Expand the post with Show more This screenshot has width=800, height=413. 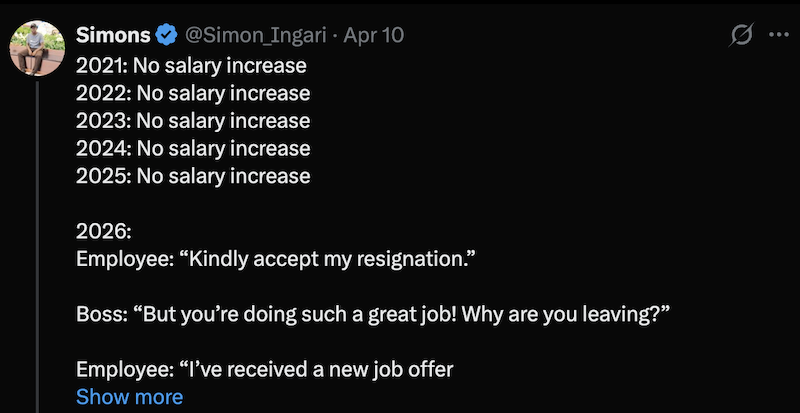(x=129, y=397)
